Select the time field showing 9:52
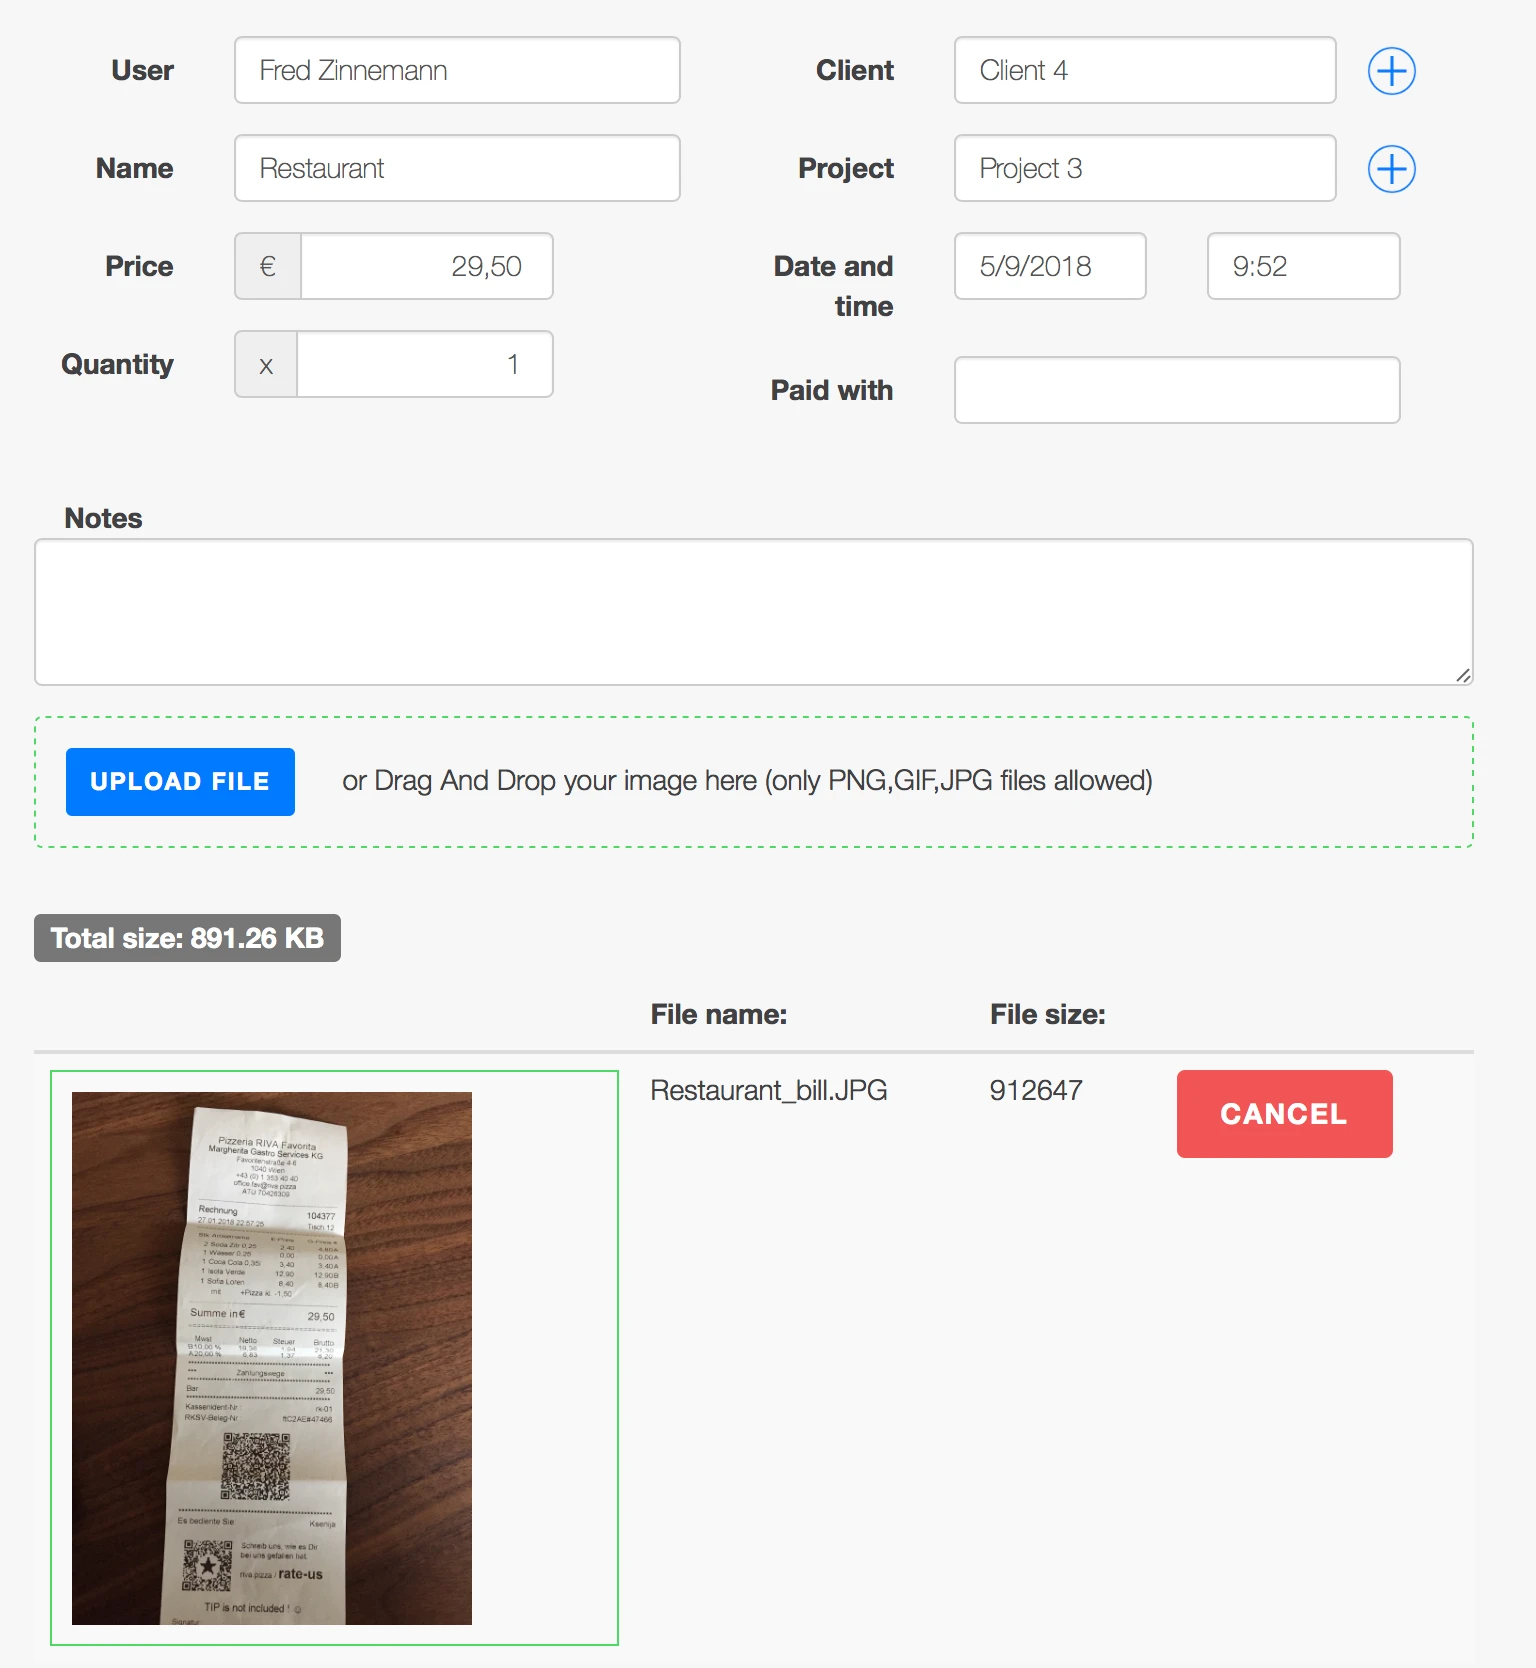Viewport: 1536px width, 1668px height. click(x=1302, y=266)
